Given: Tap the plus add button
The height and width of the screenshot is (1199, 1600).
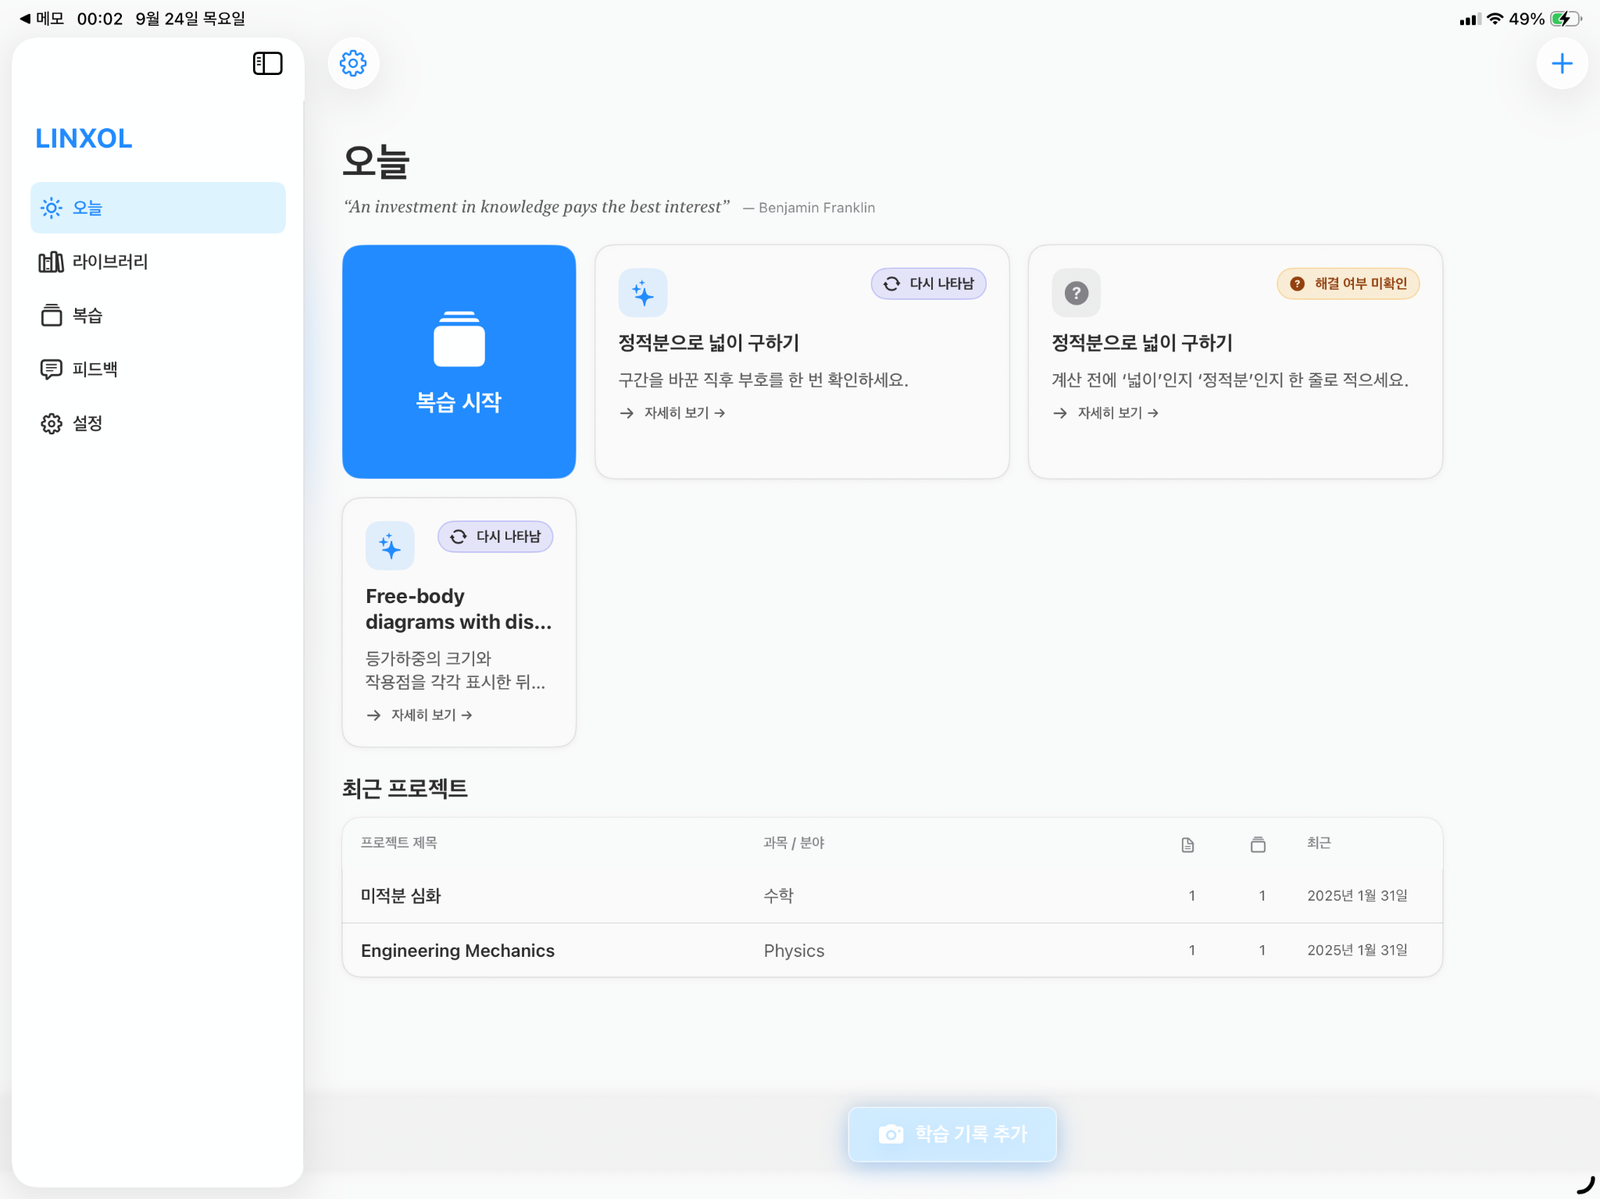Looking at the screenshot, I should pos(1562,64).
